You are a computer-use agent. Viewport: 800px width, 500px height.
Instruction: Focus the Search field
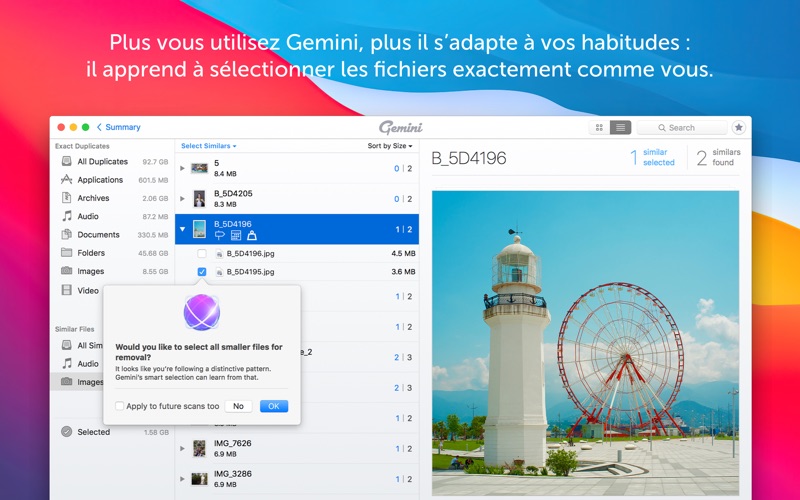682,128
